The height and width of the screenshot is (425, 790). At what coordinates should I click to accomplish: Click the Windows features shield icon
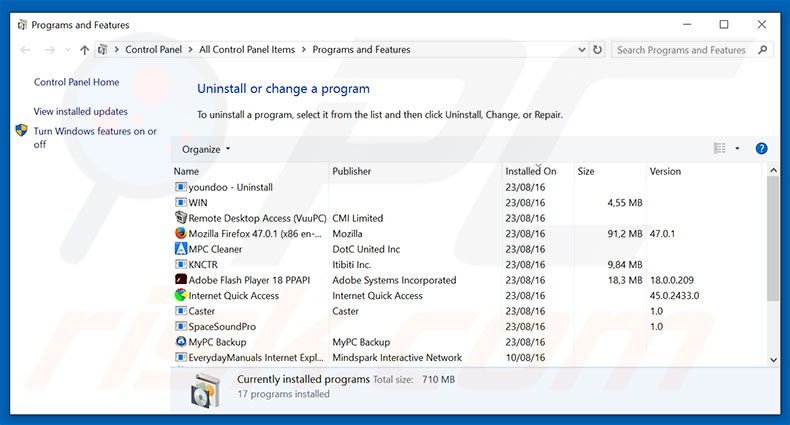click(22, 130)
